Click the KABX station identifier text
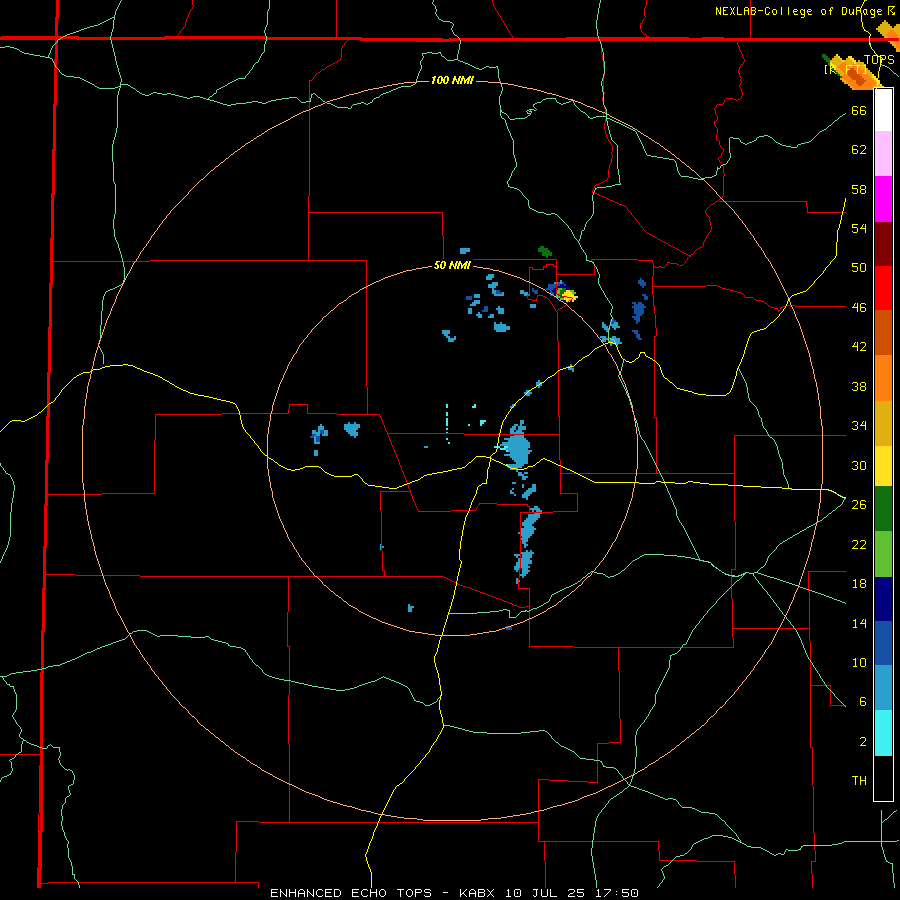The height and width of the screenshot is (900, 900). (x=479, y=893)
